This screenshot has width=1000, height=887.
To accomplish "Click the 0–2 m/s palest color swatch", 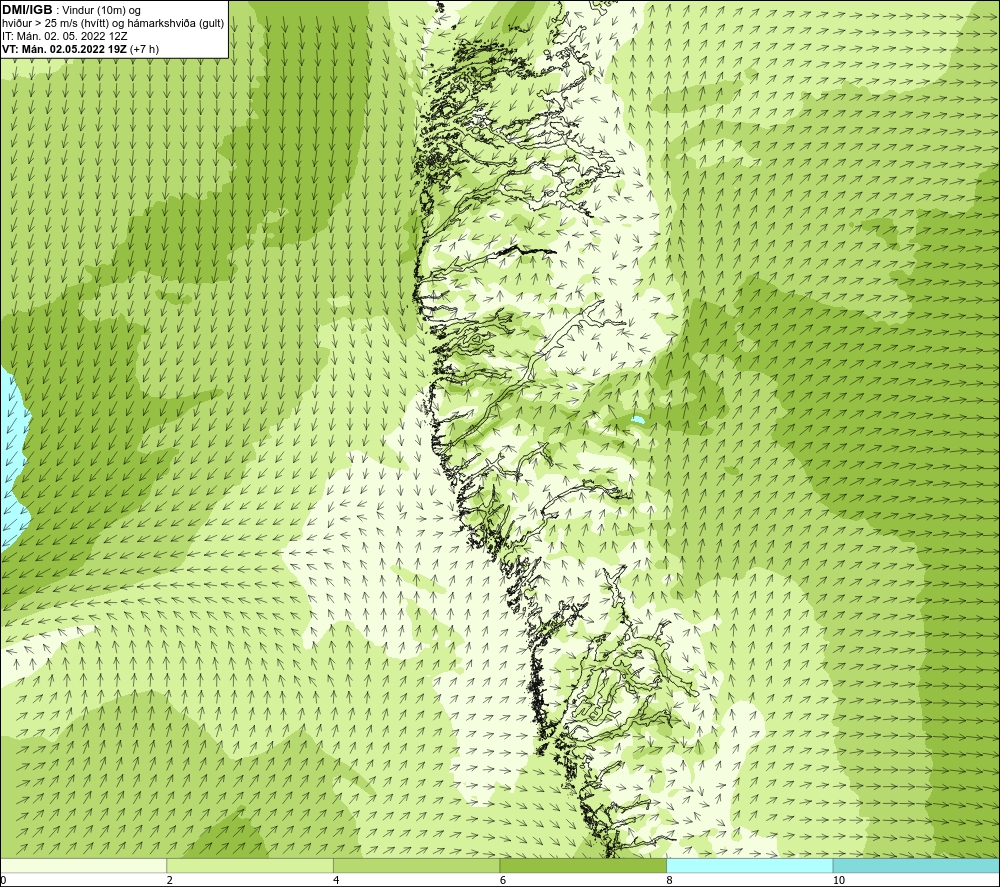I will pyautogui.click(x=84, y=865).
